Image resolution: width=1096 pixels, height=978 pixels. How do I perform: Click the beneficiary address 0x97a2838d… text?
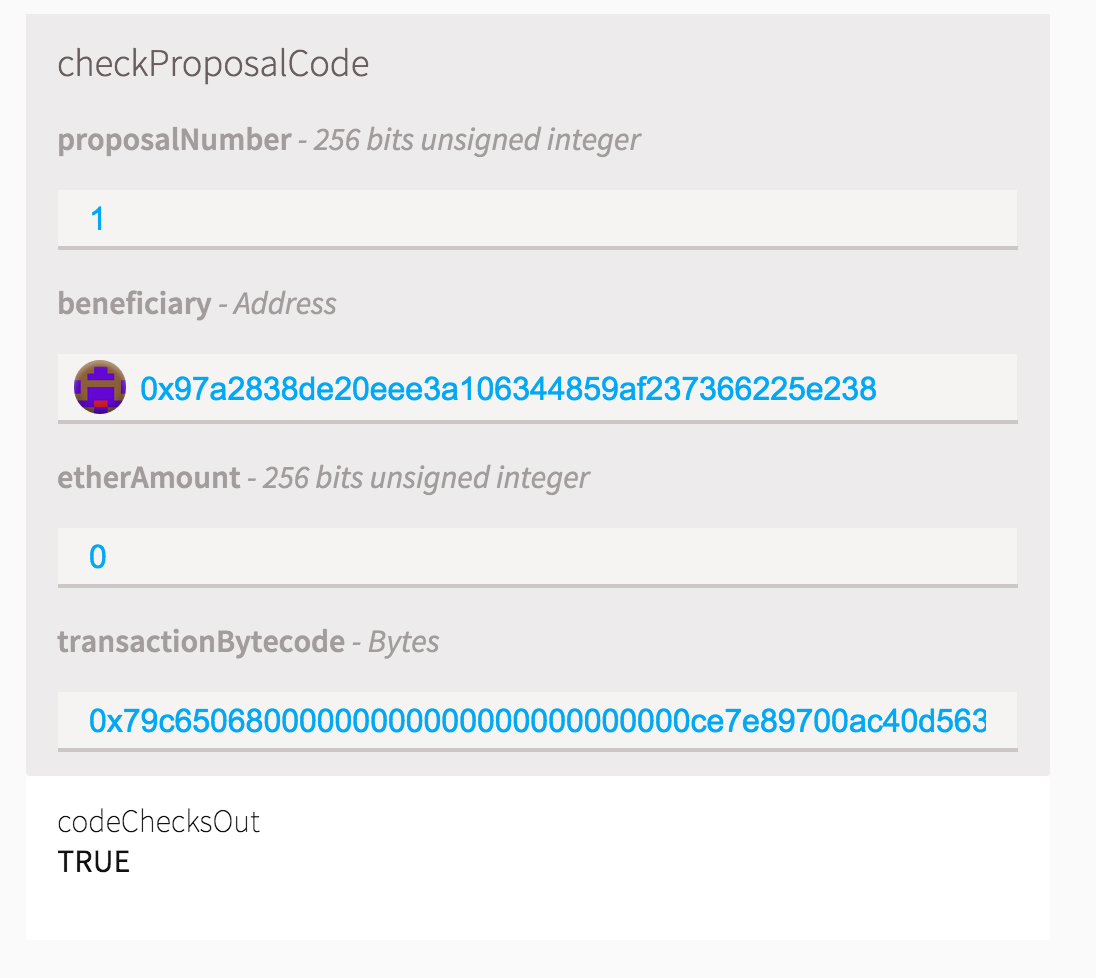(508, 388)
